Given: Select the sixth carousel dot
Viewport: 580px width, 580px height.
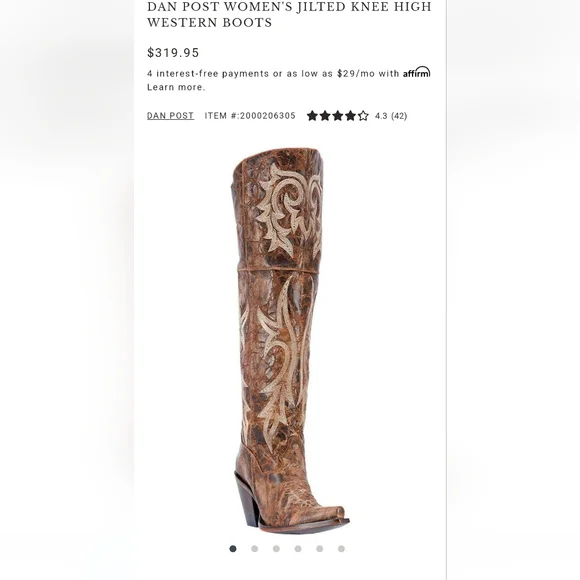Looking at the screenshot, I should (x=341, y=549).
